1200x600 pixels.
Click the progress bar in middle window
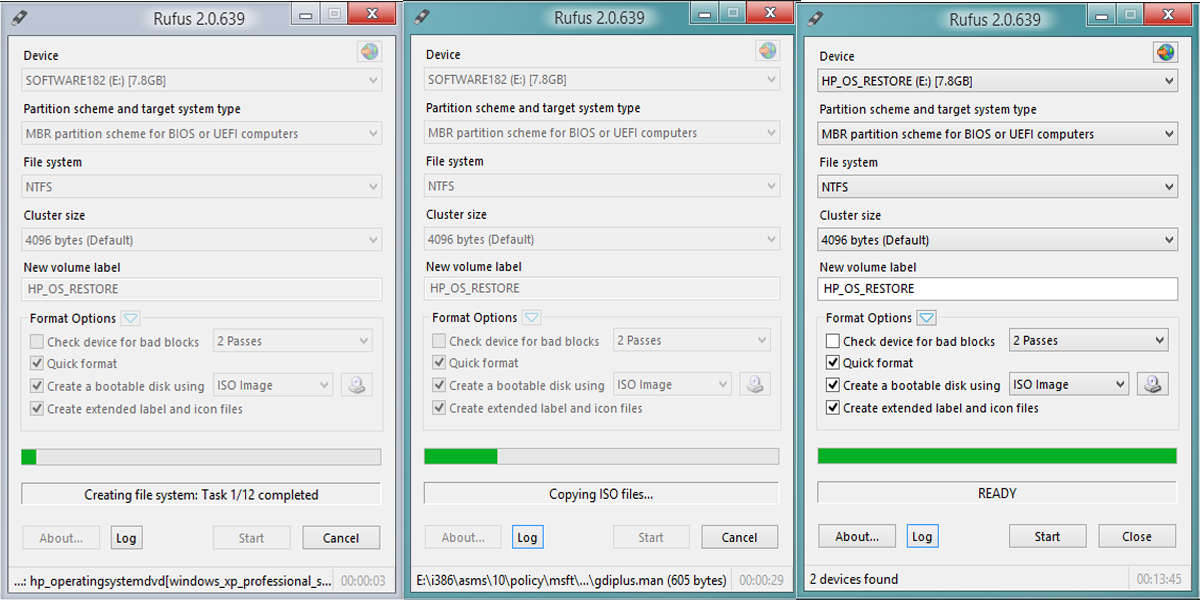point(601,456)
